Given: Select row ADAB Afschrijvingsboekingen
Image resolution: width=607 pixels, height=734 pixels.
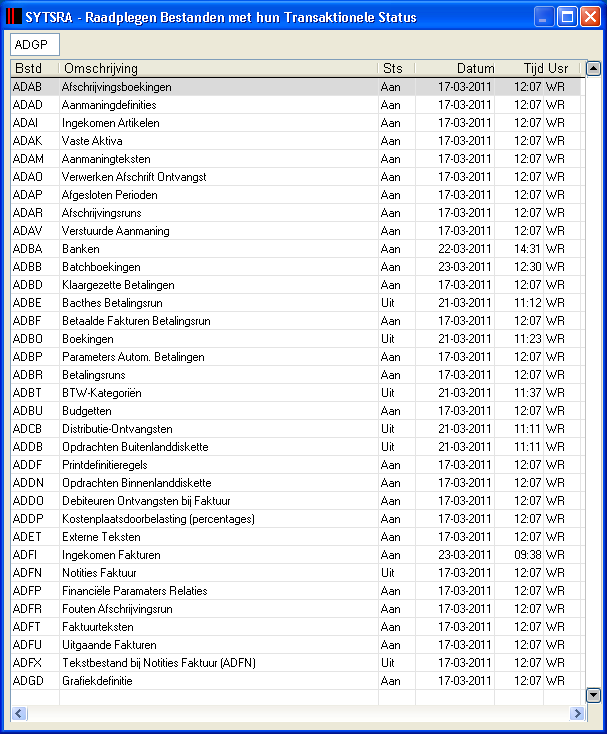Looking at the screenshot, I should [x=296, y=87].
